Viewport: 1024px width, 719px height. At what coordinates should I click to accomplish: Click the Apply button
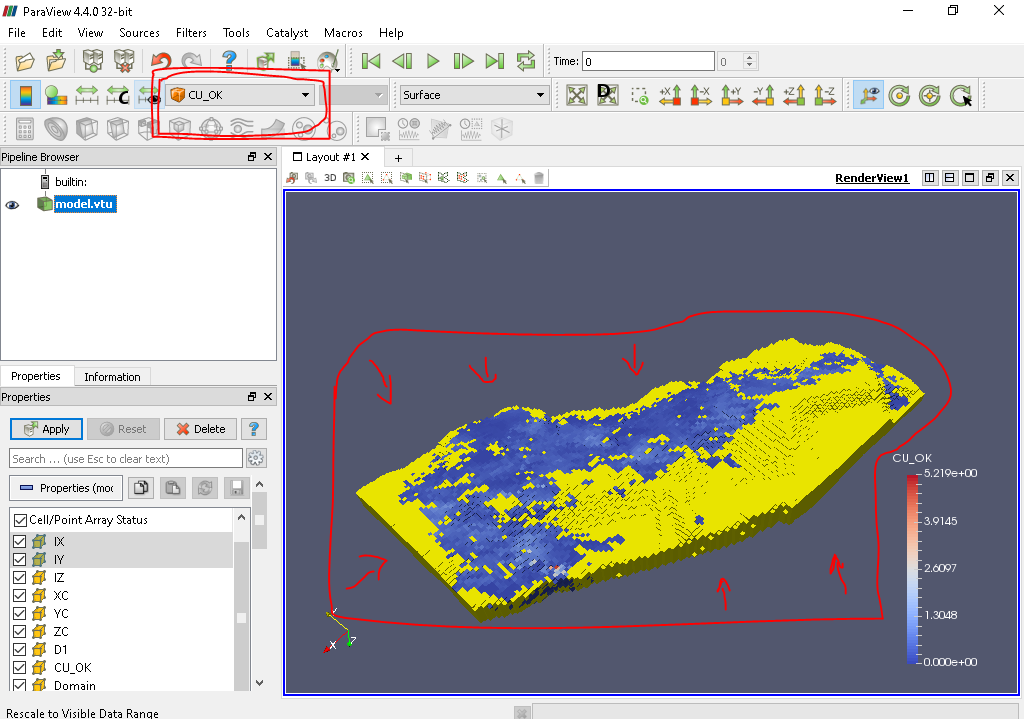(x=46, y=429)
